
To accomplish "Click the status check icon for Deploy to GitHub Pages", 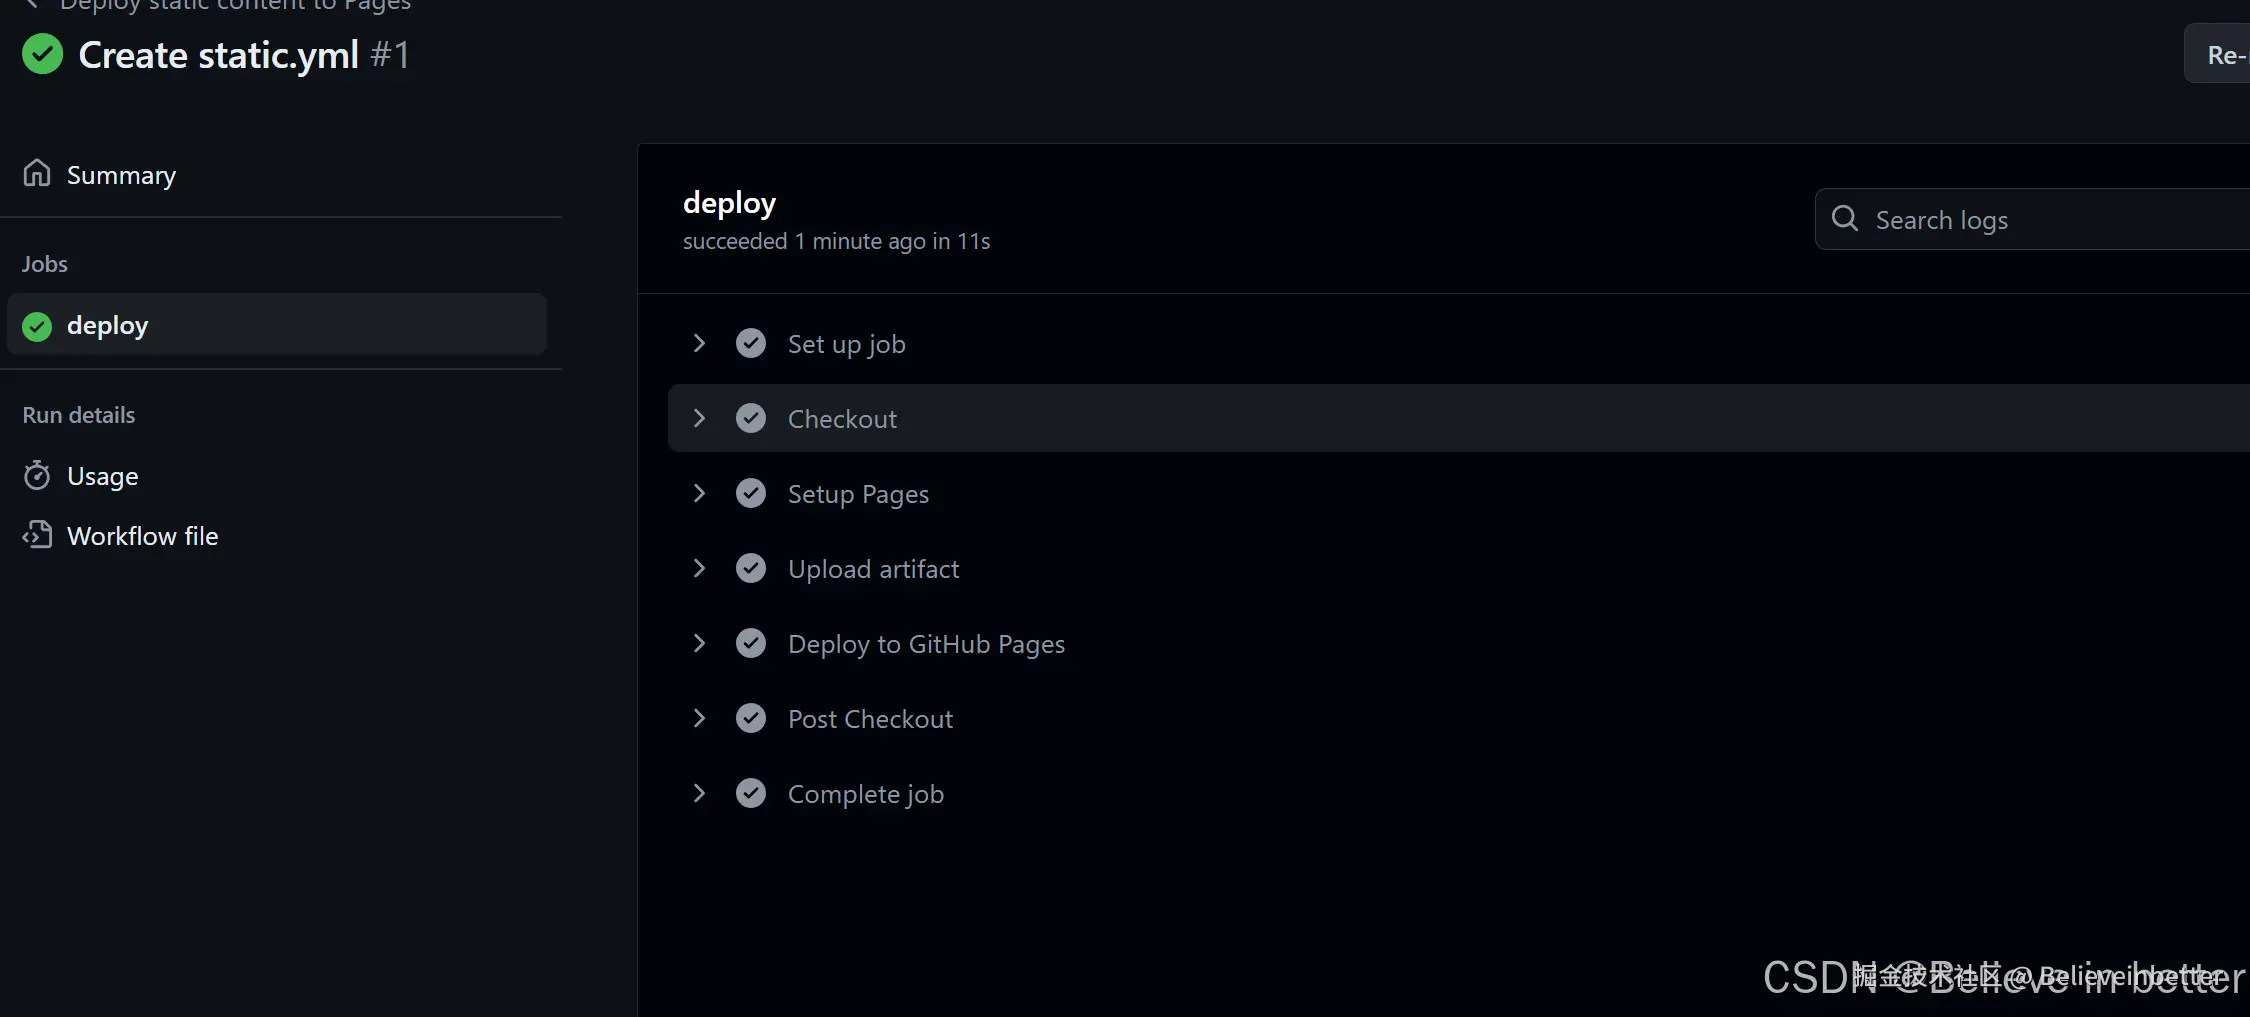I will click(x=751, y=644).
